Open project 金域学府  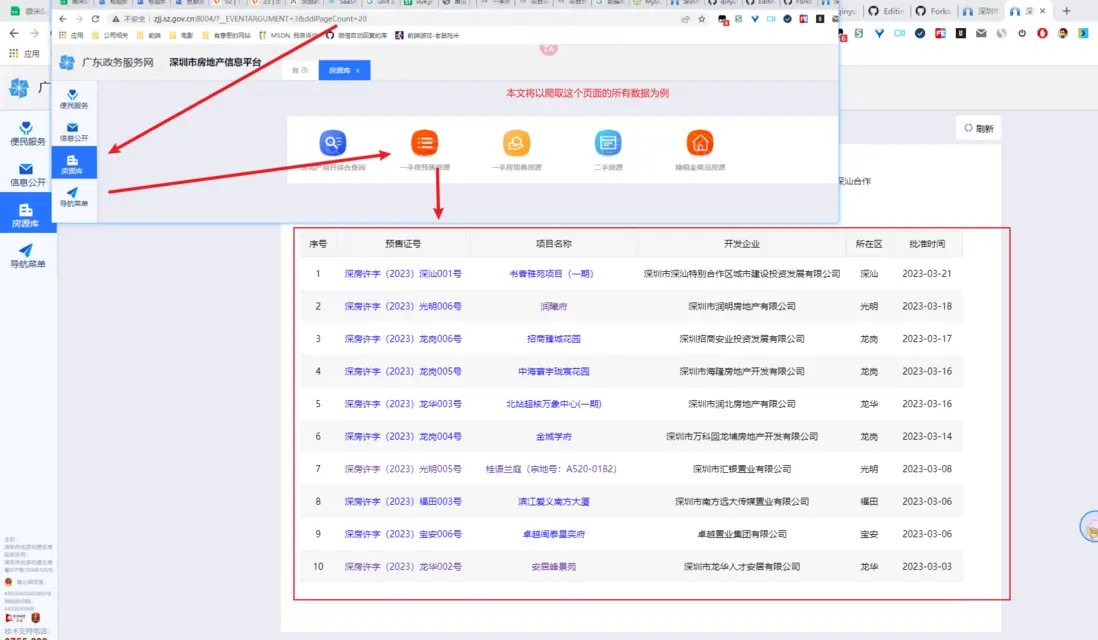pyautogui.click(x=553, y=436)
